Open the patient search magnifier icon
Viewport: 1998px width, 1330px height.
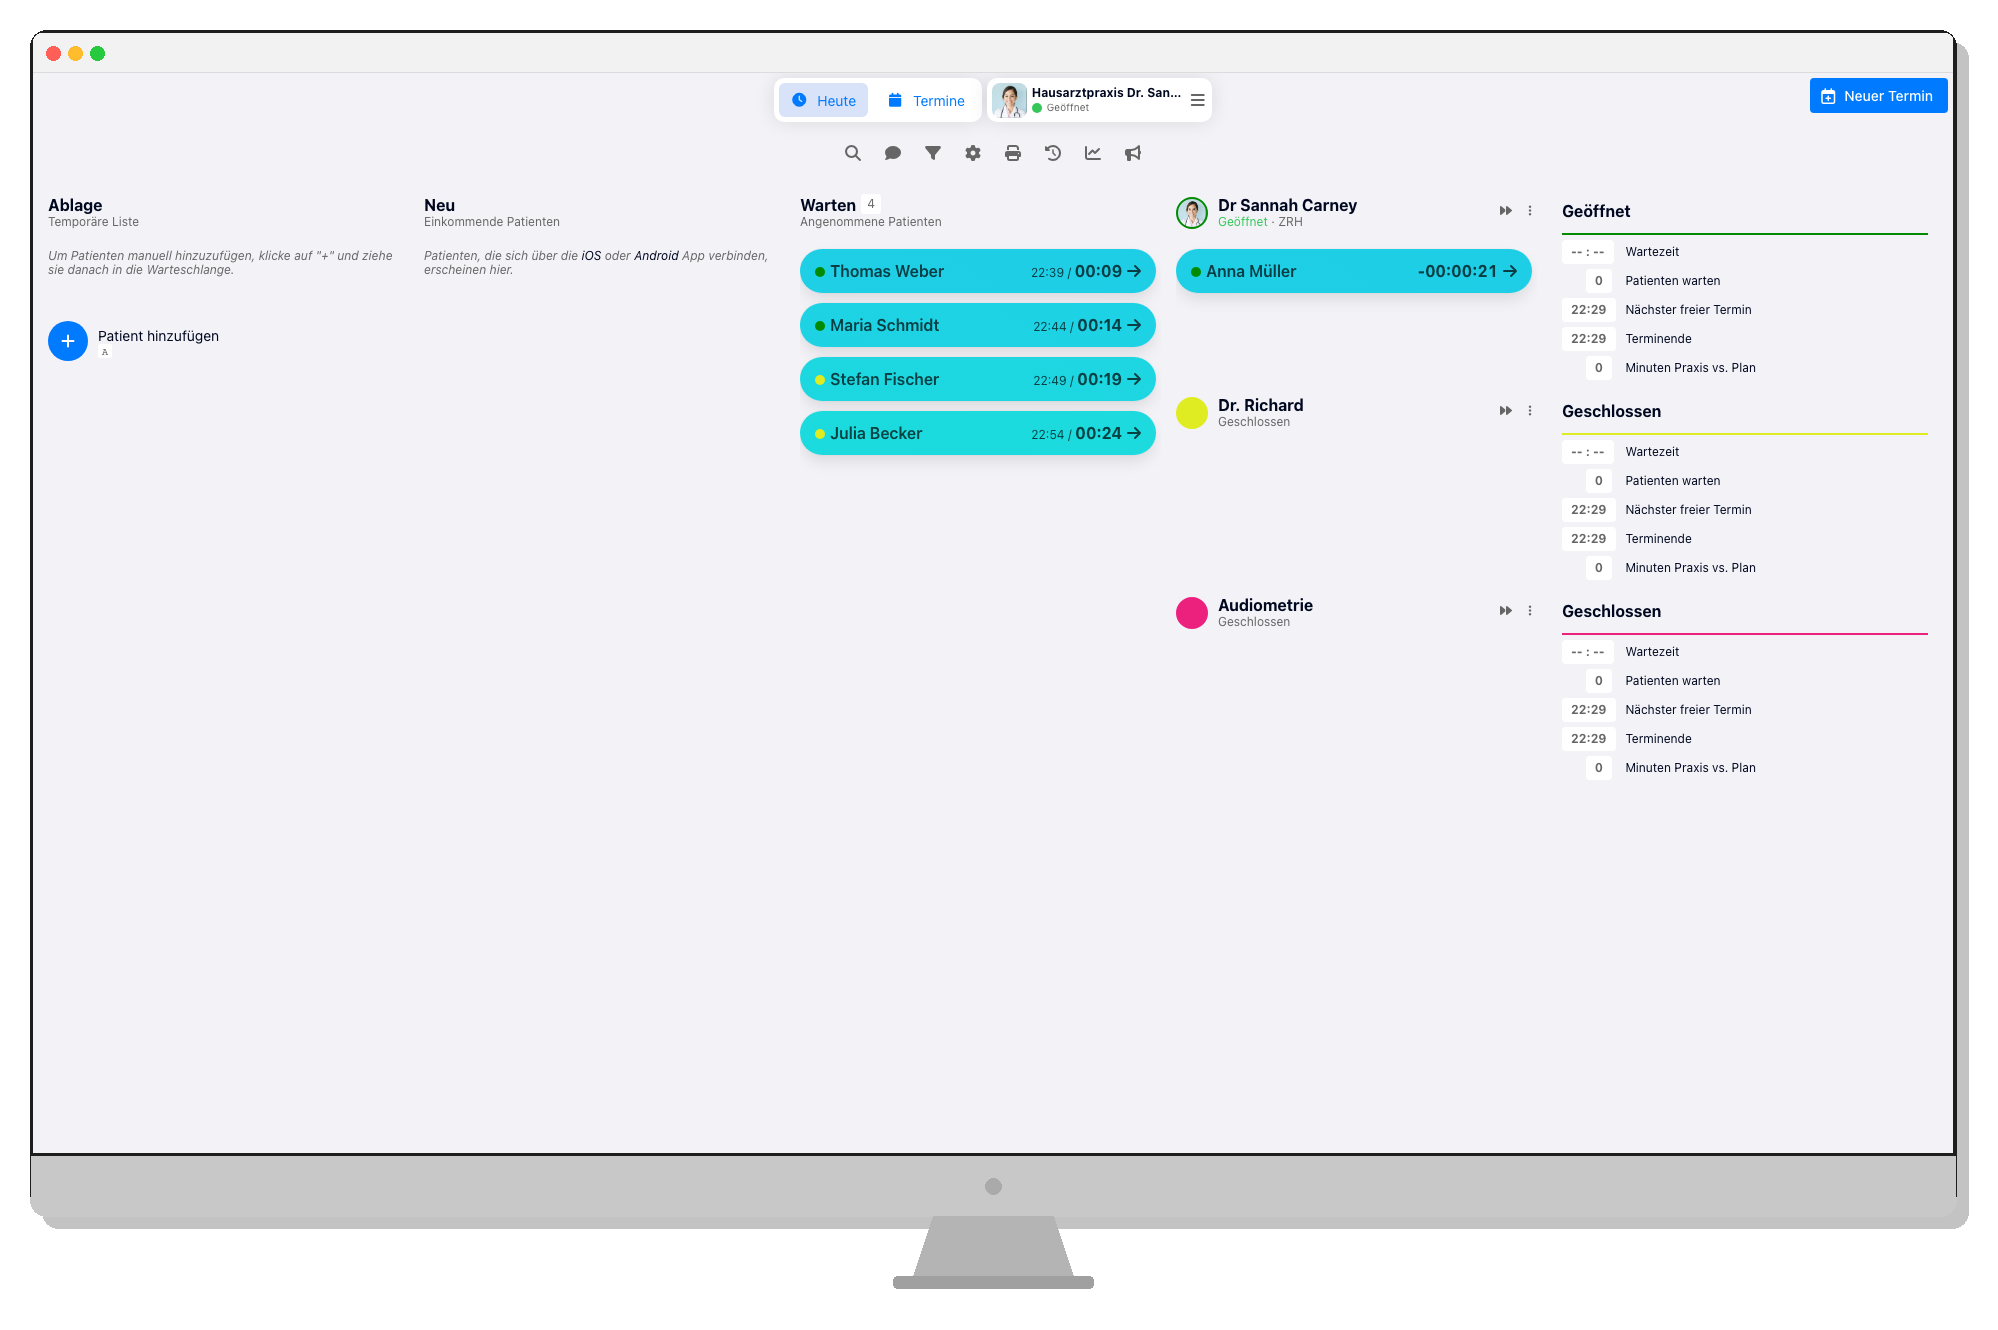[852, 153]
